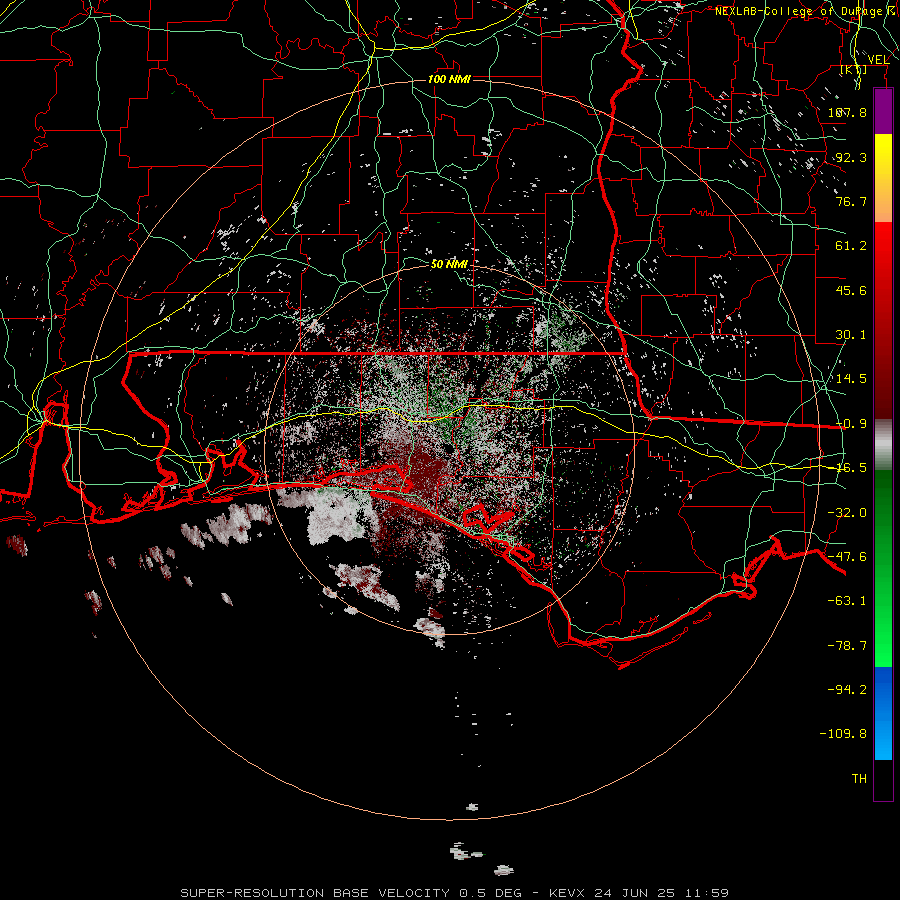The width and height of the screenshot is (900, 900).
Task: Select the -0.9 legend value
Action: point(851,424)
